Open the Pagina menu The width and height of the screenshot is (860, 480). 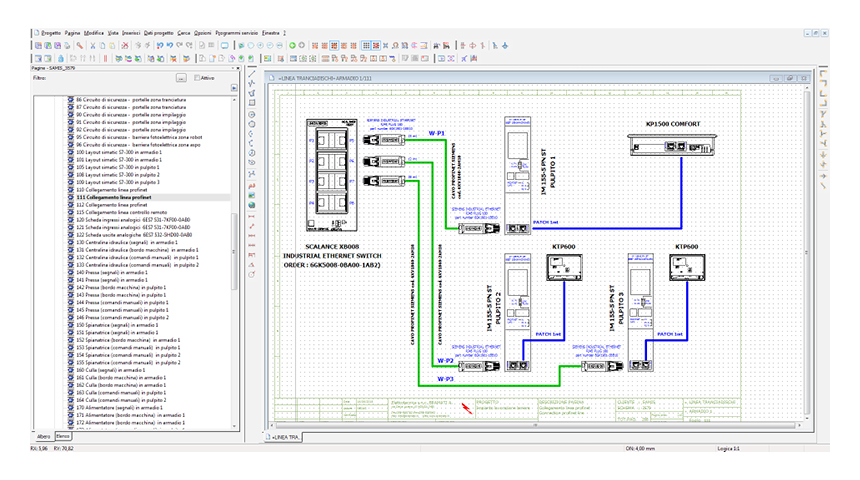[x=72, y=33]
